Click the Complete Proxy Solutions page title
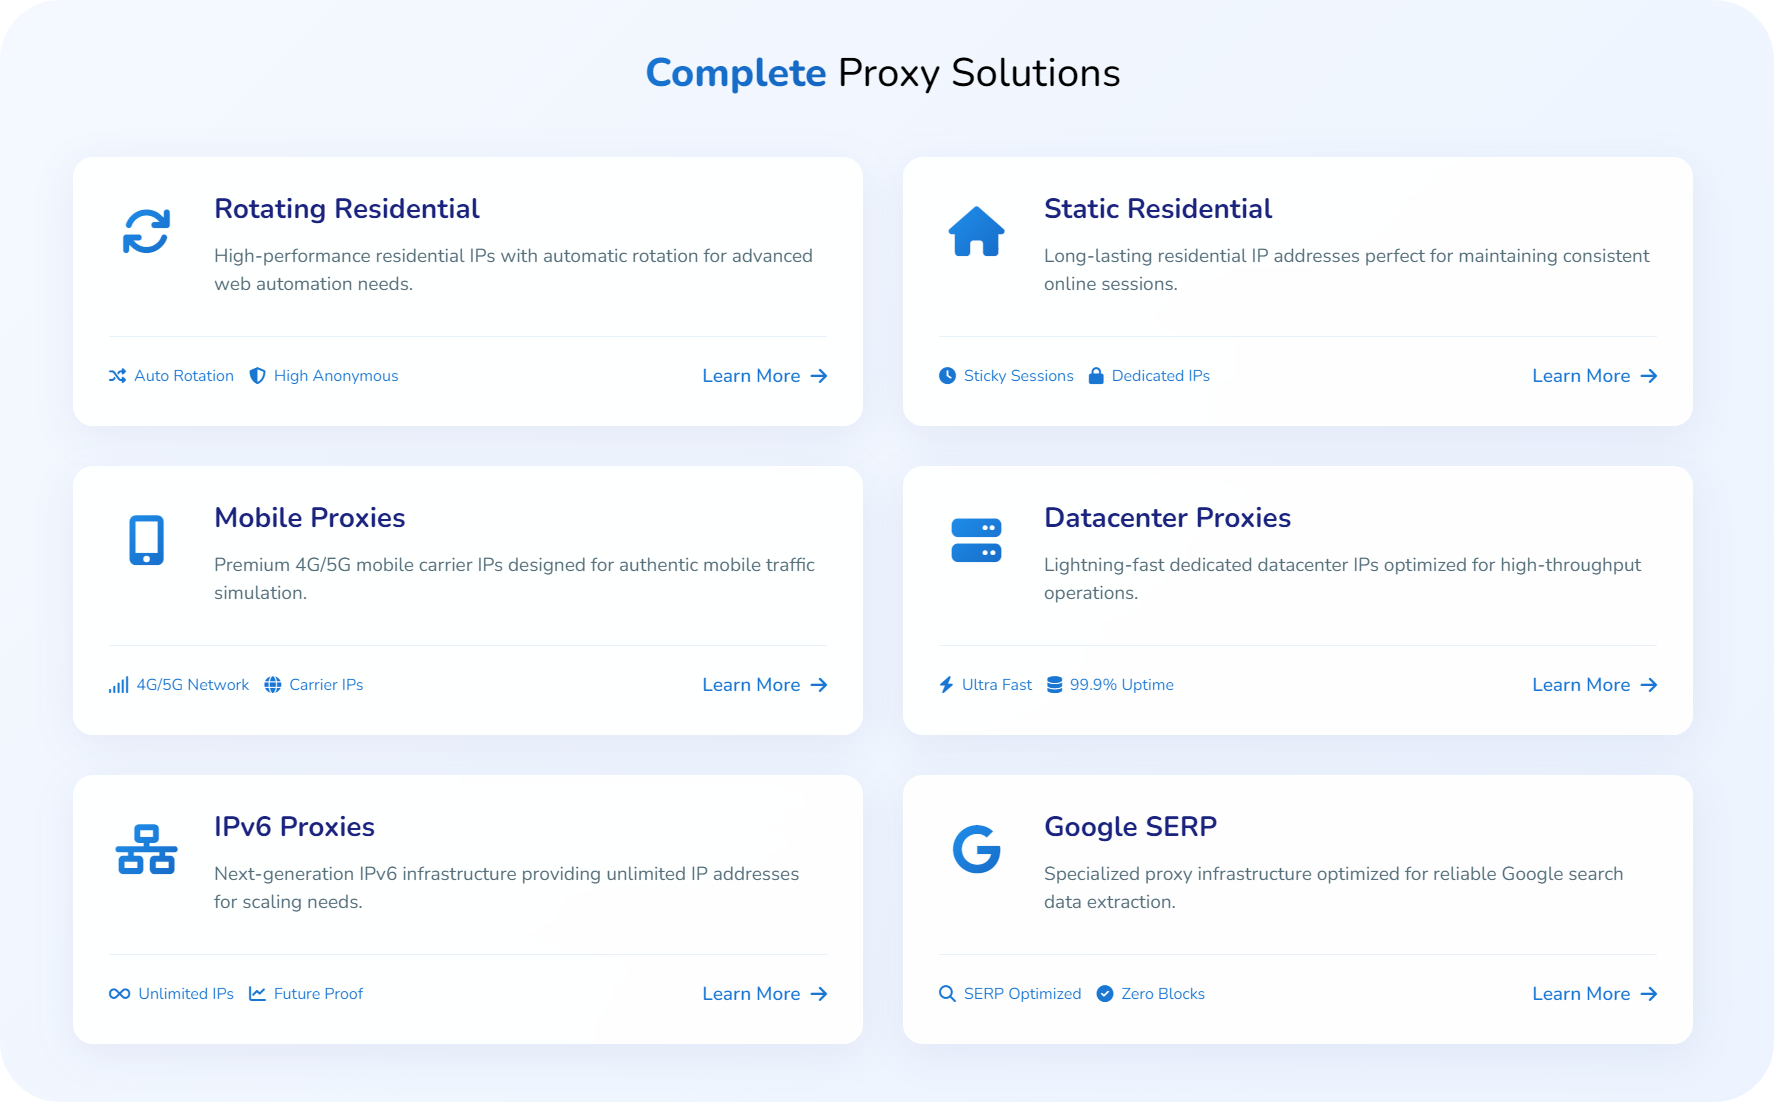Viewport: 1774px width, 1102px height. (883, 73)
